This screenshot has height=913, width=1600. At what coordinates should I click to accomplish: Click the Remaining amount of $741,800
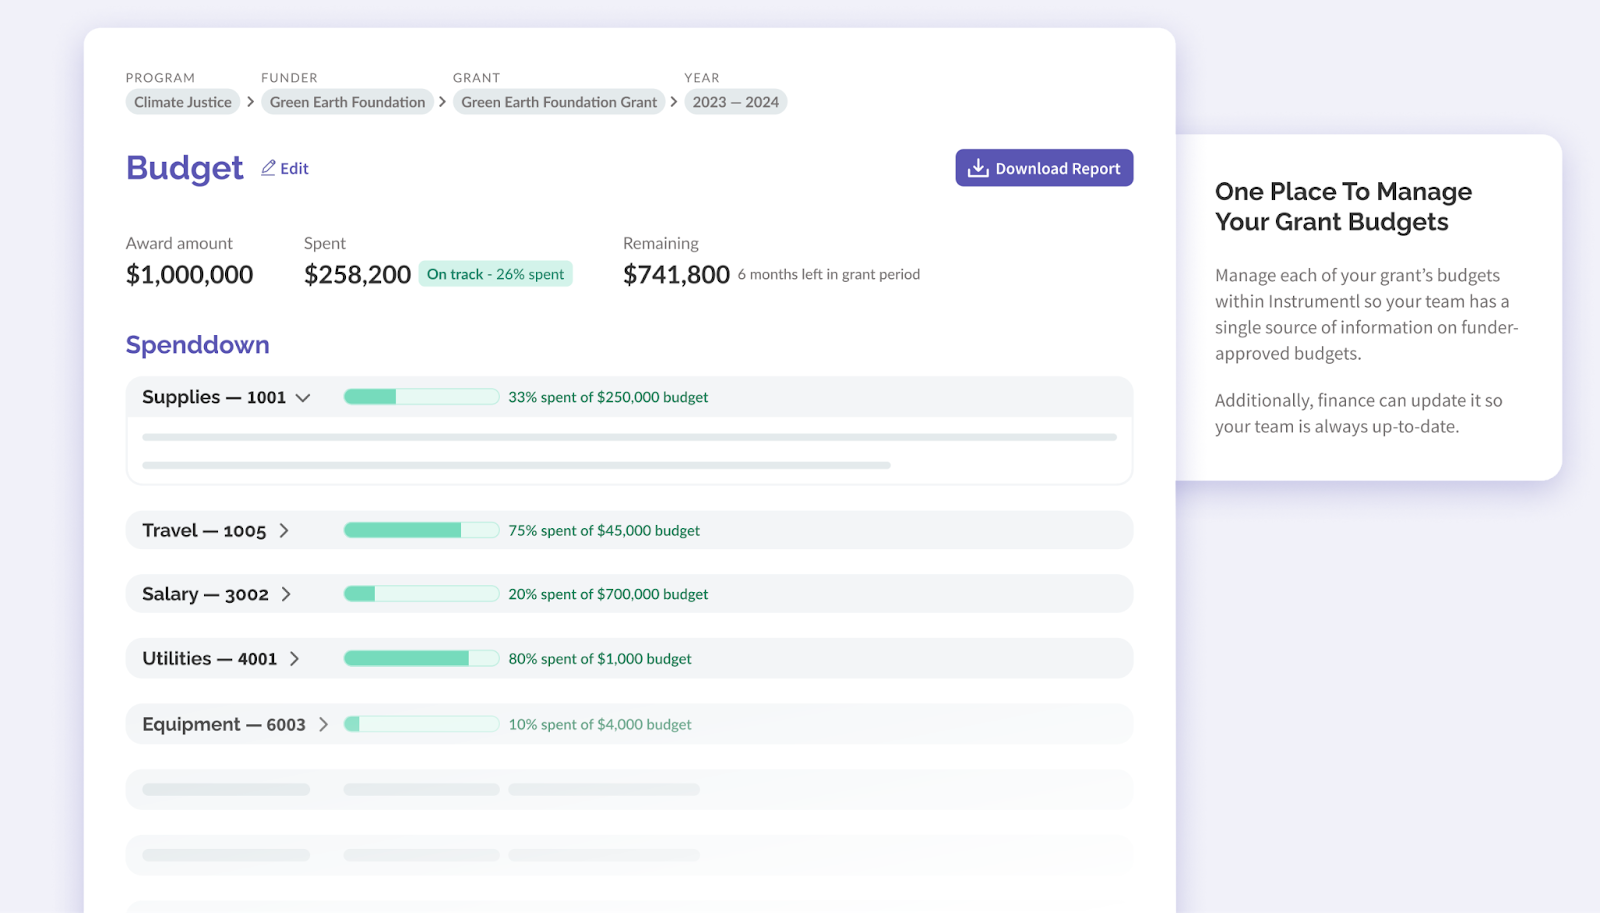pyautogui.click(x=676, y=273)
